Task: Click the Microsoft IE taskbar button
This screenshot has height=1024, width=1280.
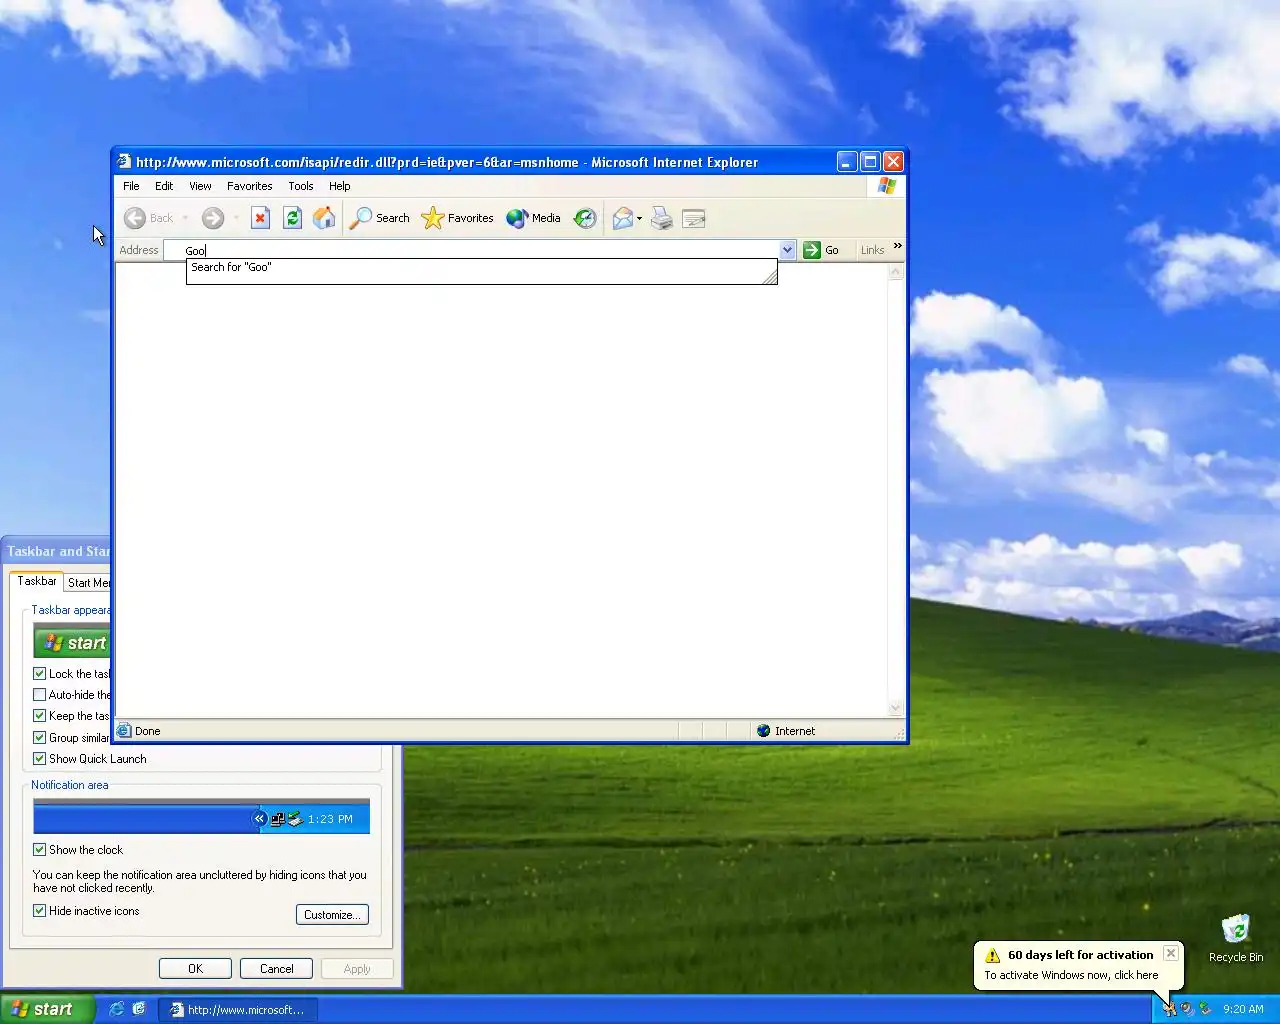Action: pyautogui.click(x=237, y=1010)
